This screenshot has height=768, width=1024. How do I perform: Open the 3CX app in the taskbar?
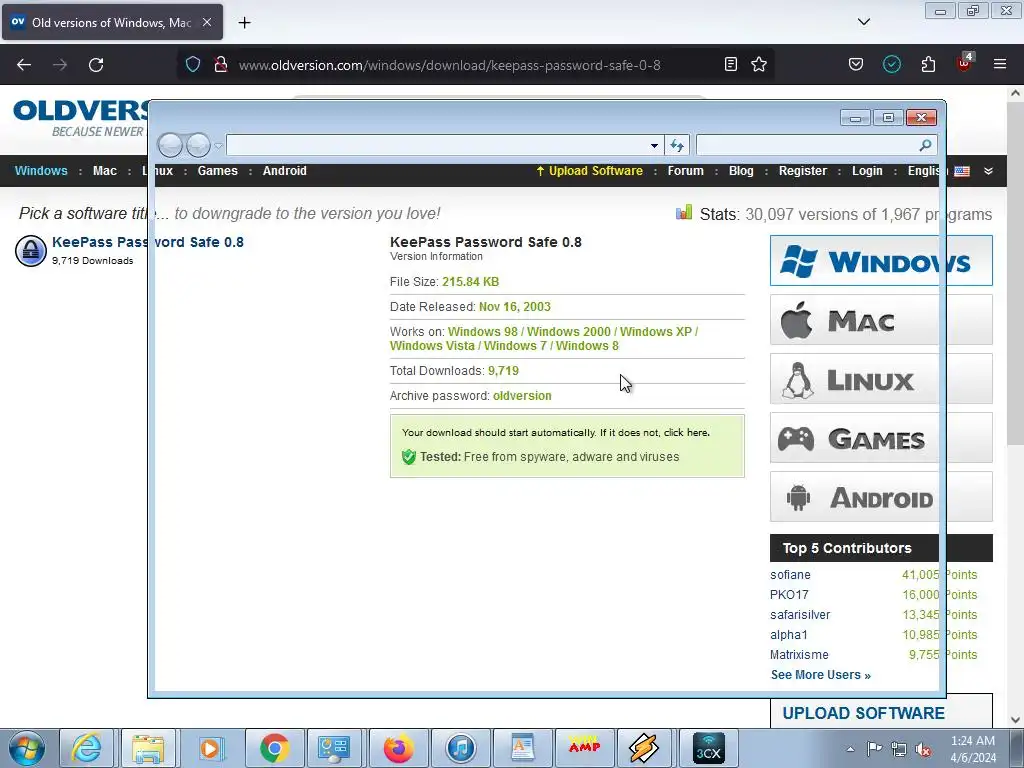709,748
